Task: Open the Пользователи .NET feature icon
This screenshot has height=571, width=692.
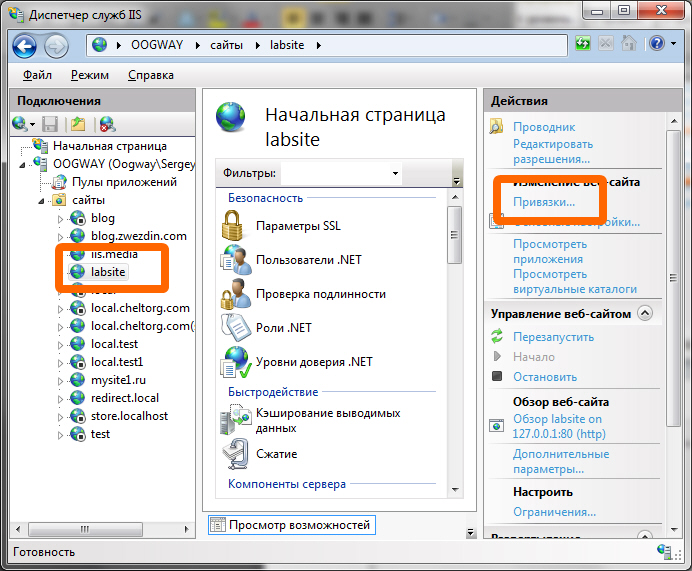Action: (x=235, y=260)
